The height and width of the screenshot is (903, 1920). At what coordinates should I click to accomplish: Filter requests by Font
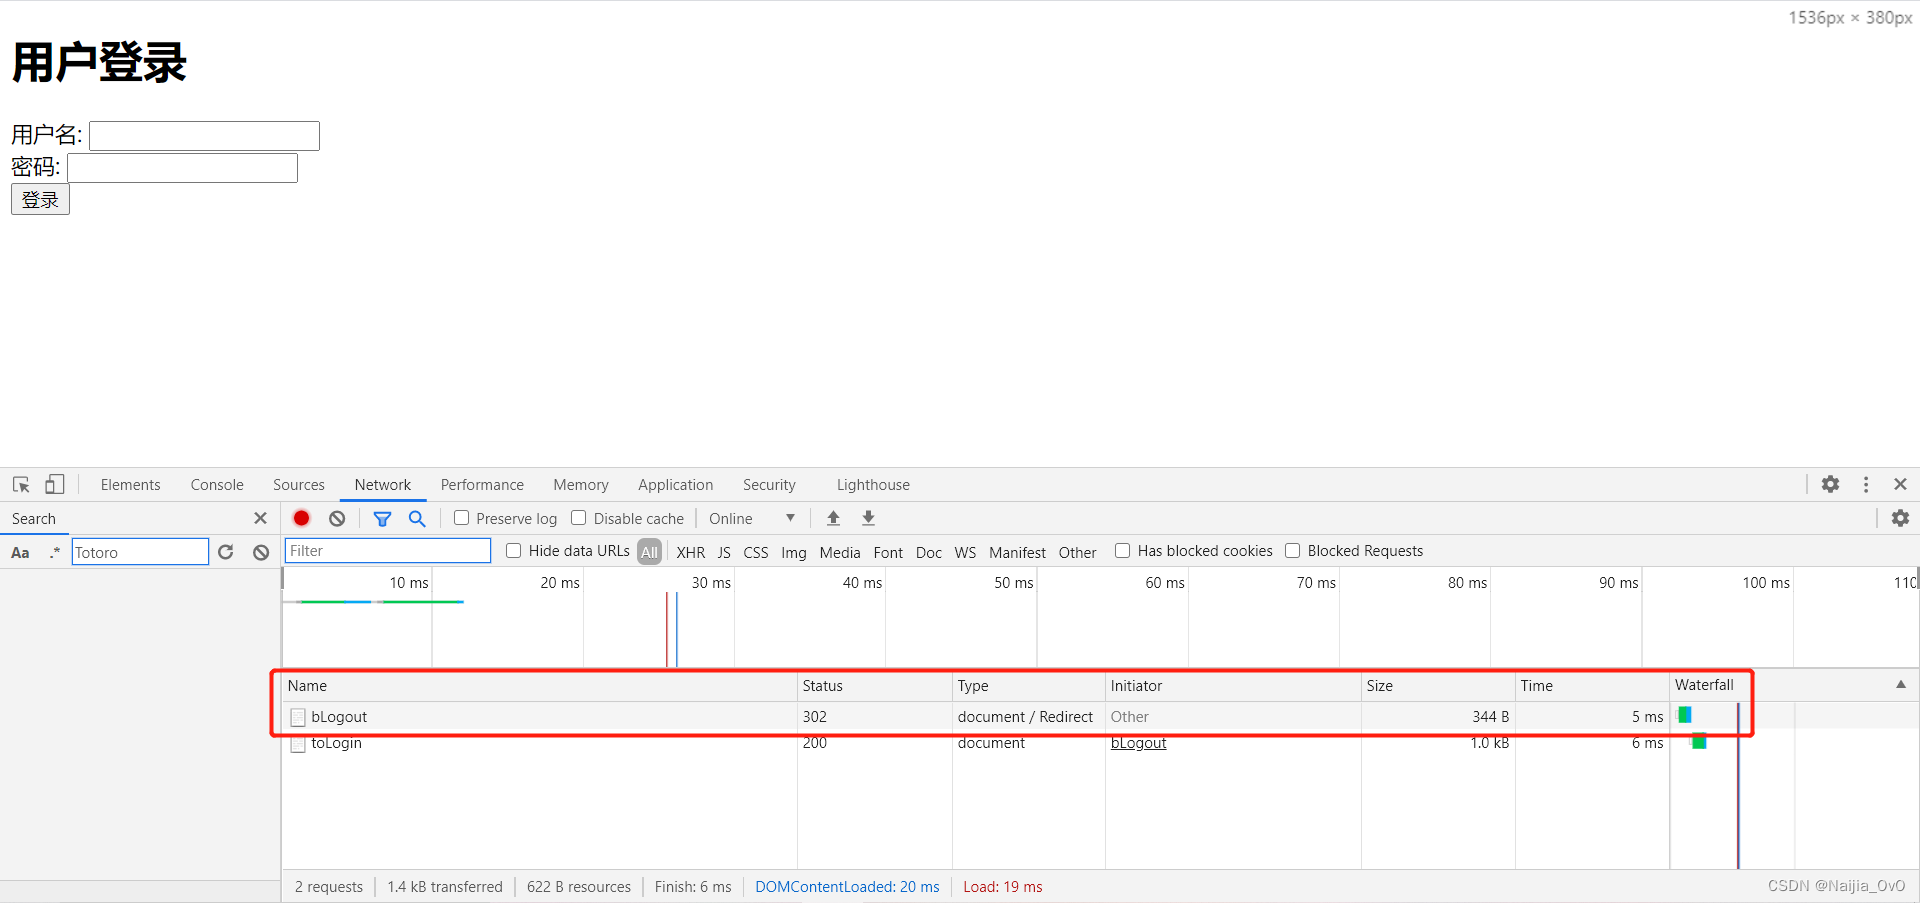tap(888, 552)
